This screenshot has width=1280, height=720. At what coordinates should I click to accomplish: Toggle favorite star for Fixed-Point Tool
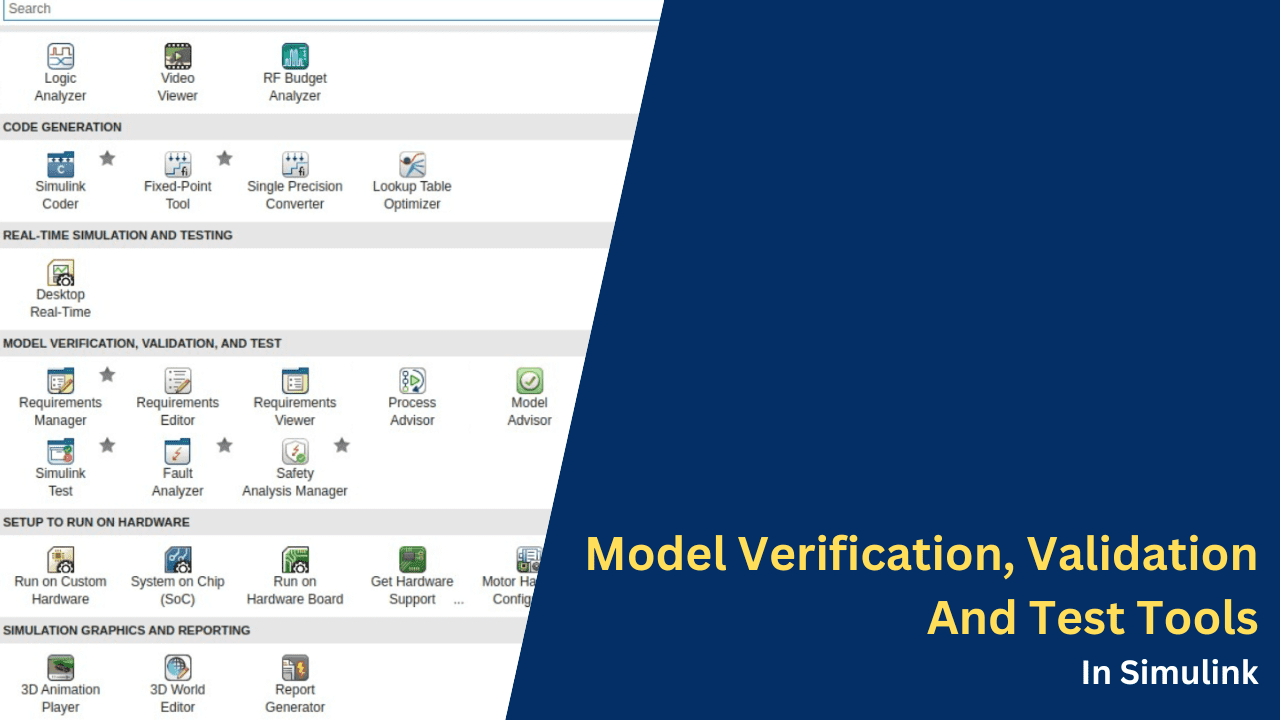[224, 158]
